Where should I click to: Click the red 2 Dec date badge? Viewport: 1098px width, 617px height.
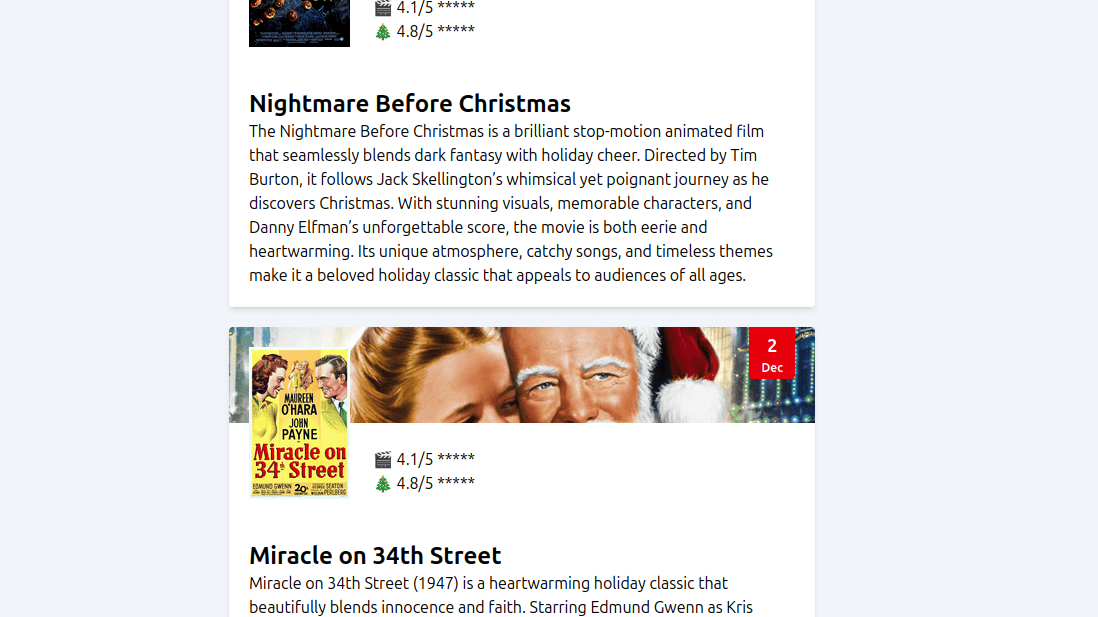coord(772,354)
